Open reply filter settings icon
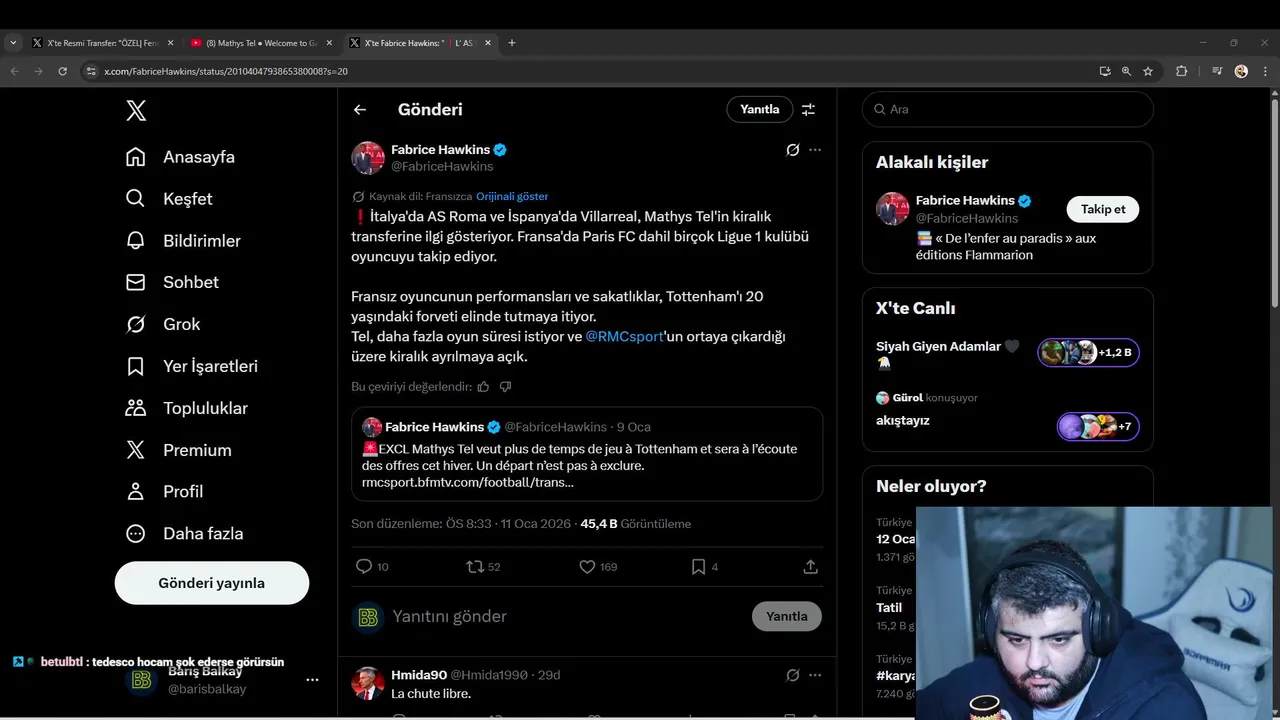Image resolution: width=1280 pixels, height=720 pixels. (x=808, y=110)
